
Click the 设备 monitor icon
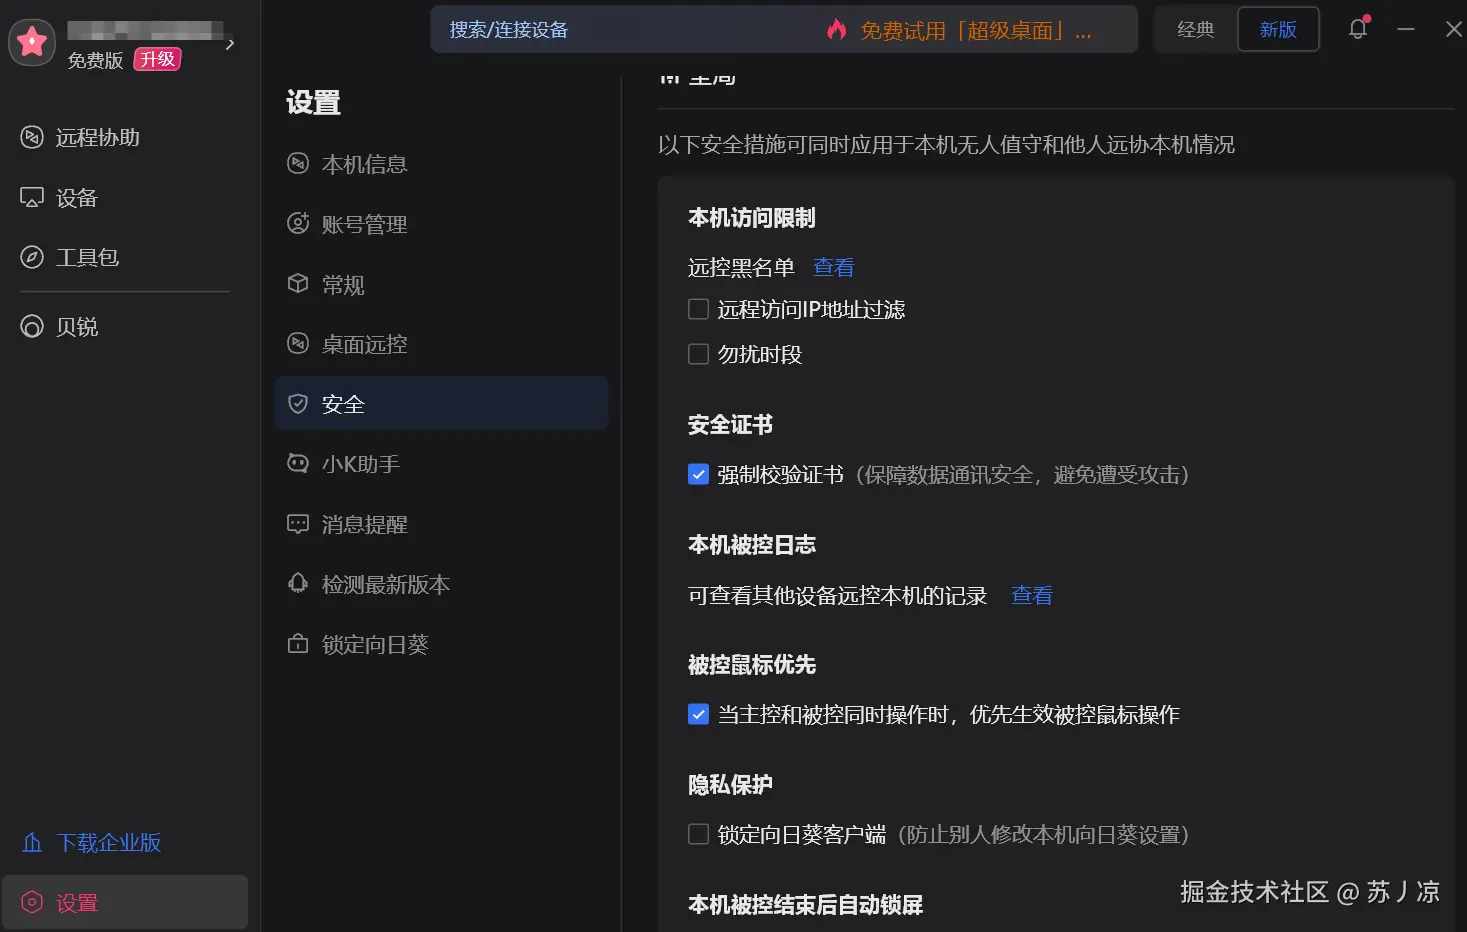tap(32, 197)
